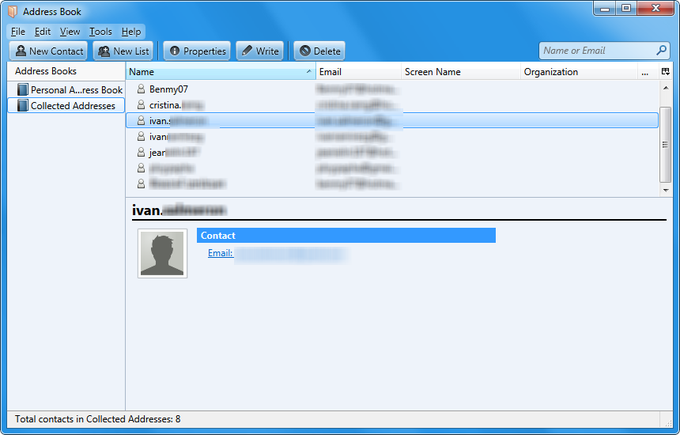Open the File menu

pos(18,32)
